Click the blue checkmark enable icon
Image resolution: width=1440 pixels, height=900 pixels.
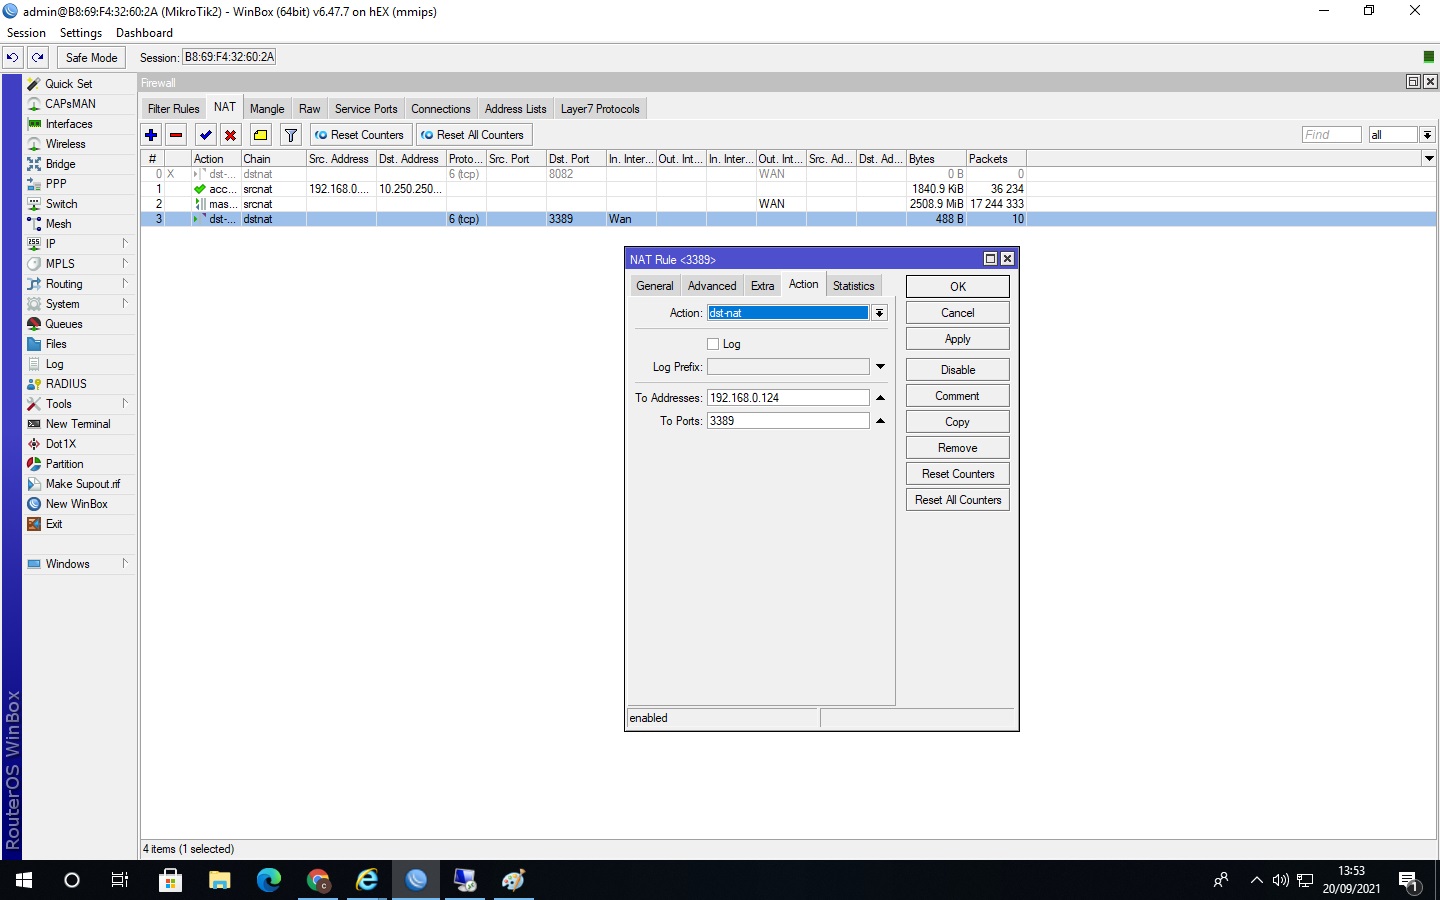[x=206, y=135]
